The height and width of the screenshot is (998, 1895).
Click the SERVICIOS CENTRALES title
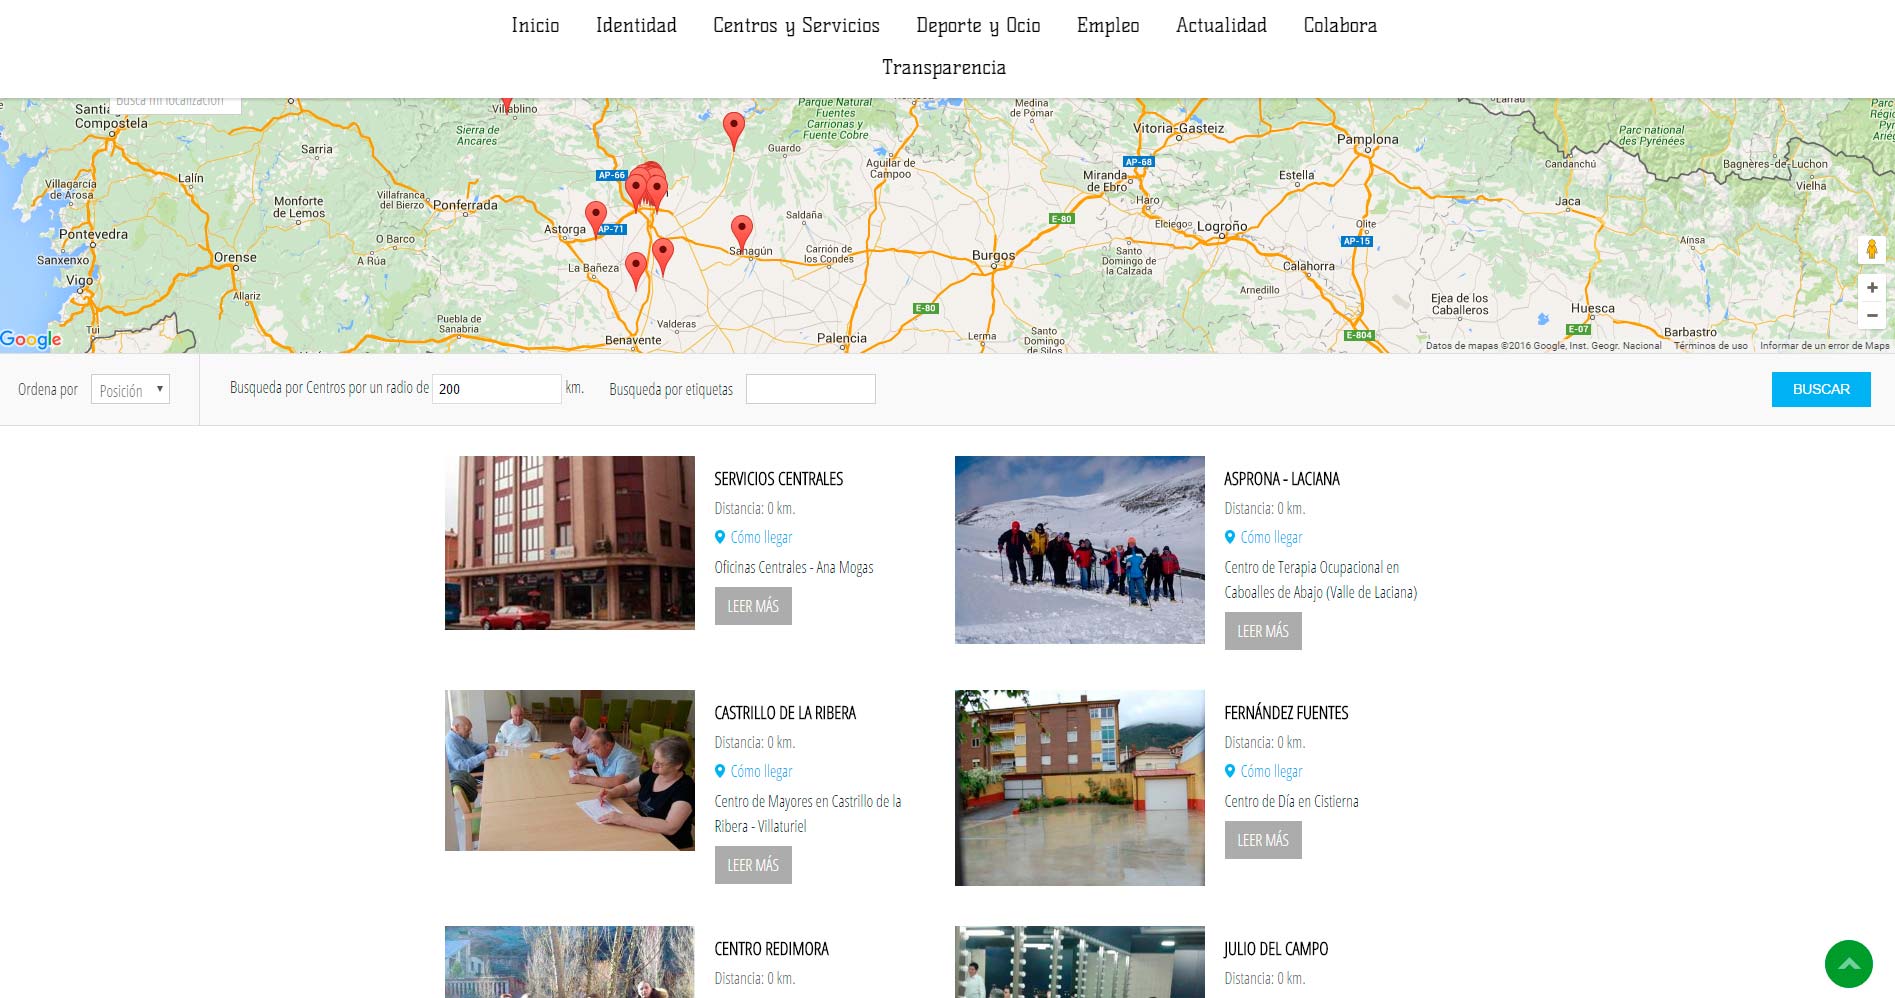(779, 479)
